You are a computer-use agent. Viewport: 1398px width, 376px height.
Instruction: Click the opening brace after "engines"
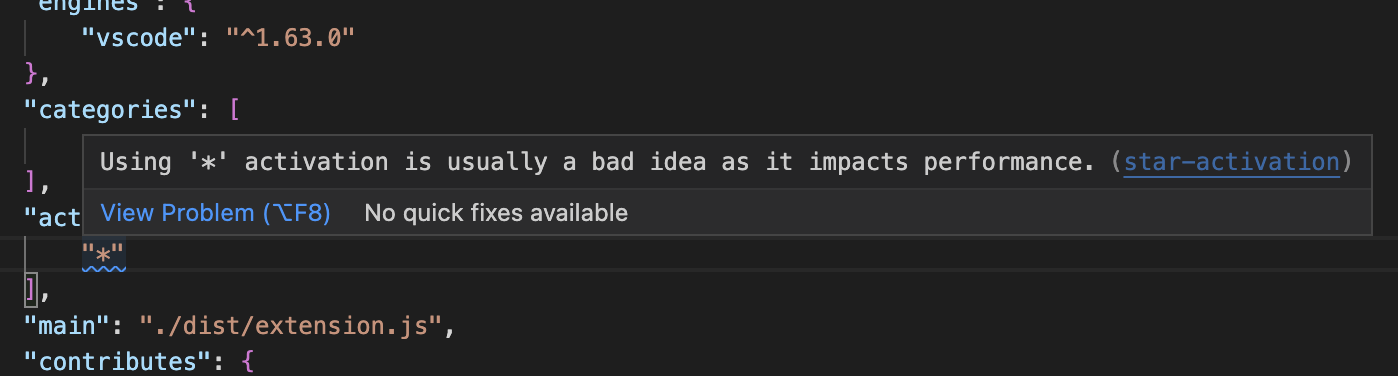tap(191, 5)
